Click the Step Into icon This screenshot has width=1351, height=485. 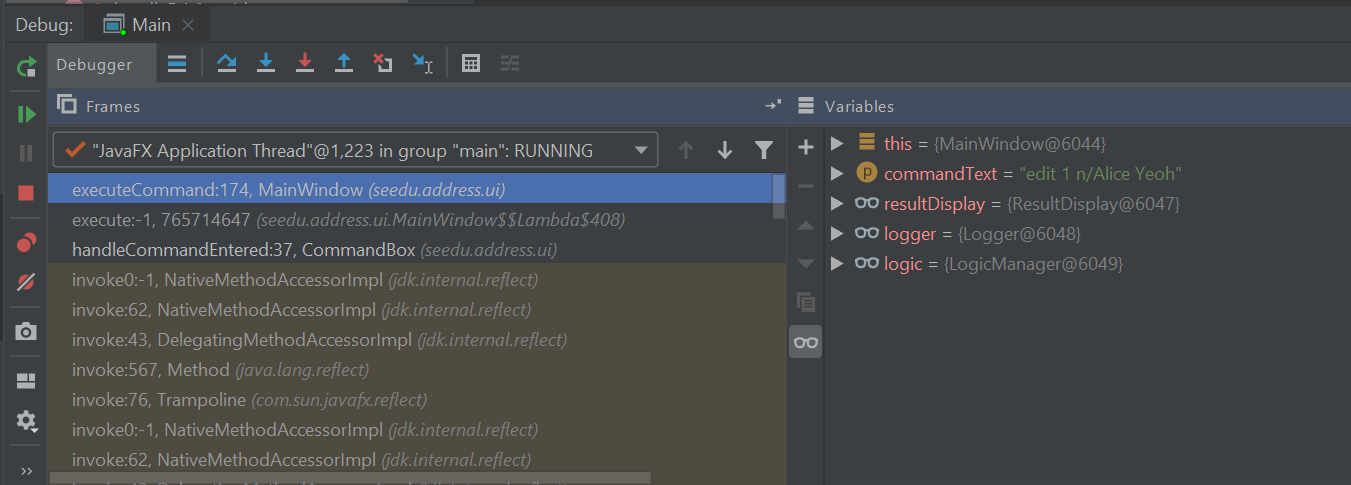tap(266, 64)
